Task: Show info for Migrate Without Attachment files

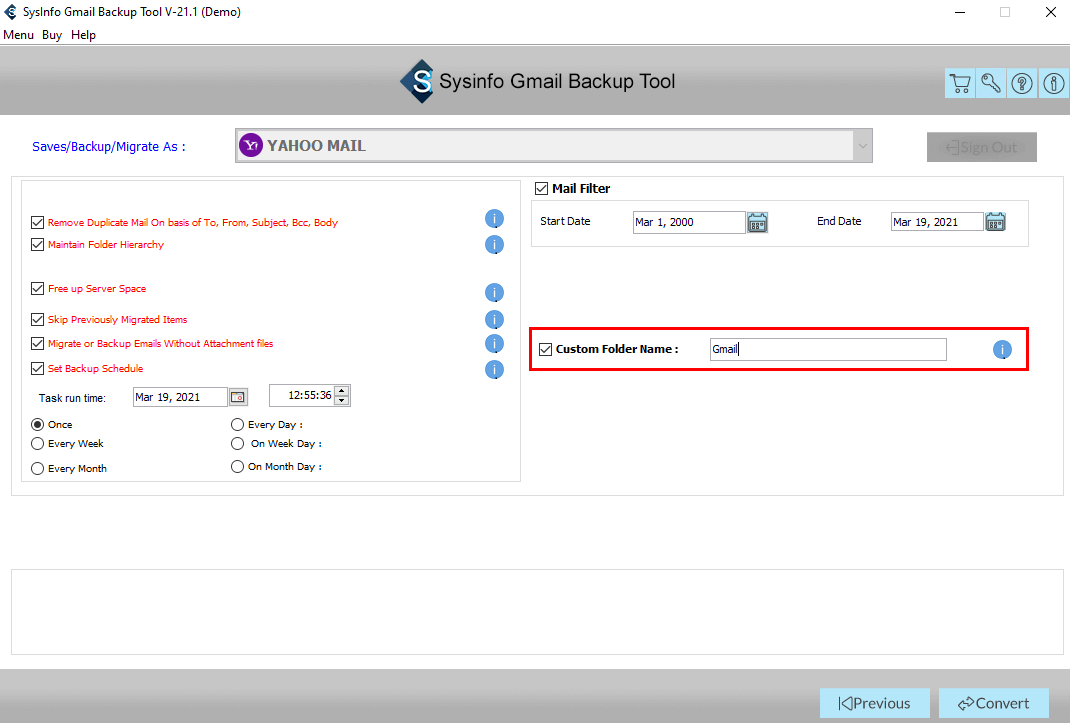Action: pos(494,343)
